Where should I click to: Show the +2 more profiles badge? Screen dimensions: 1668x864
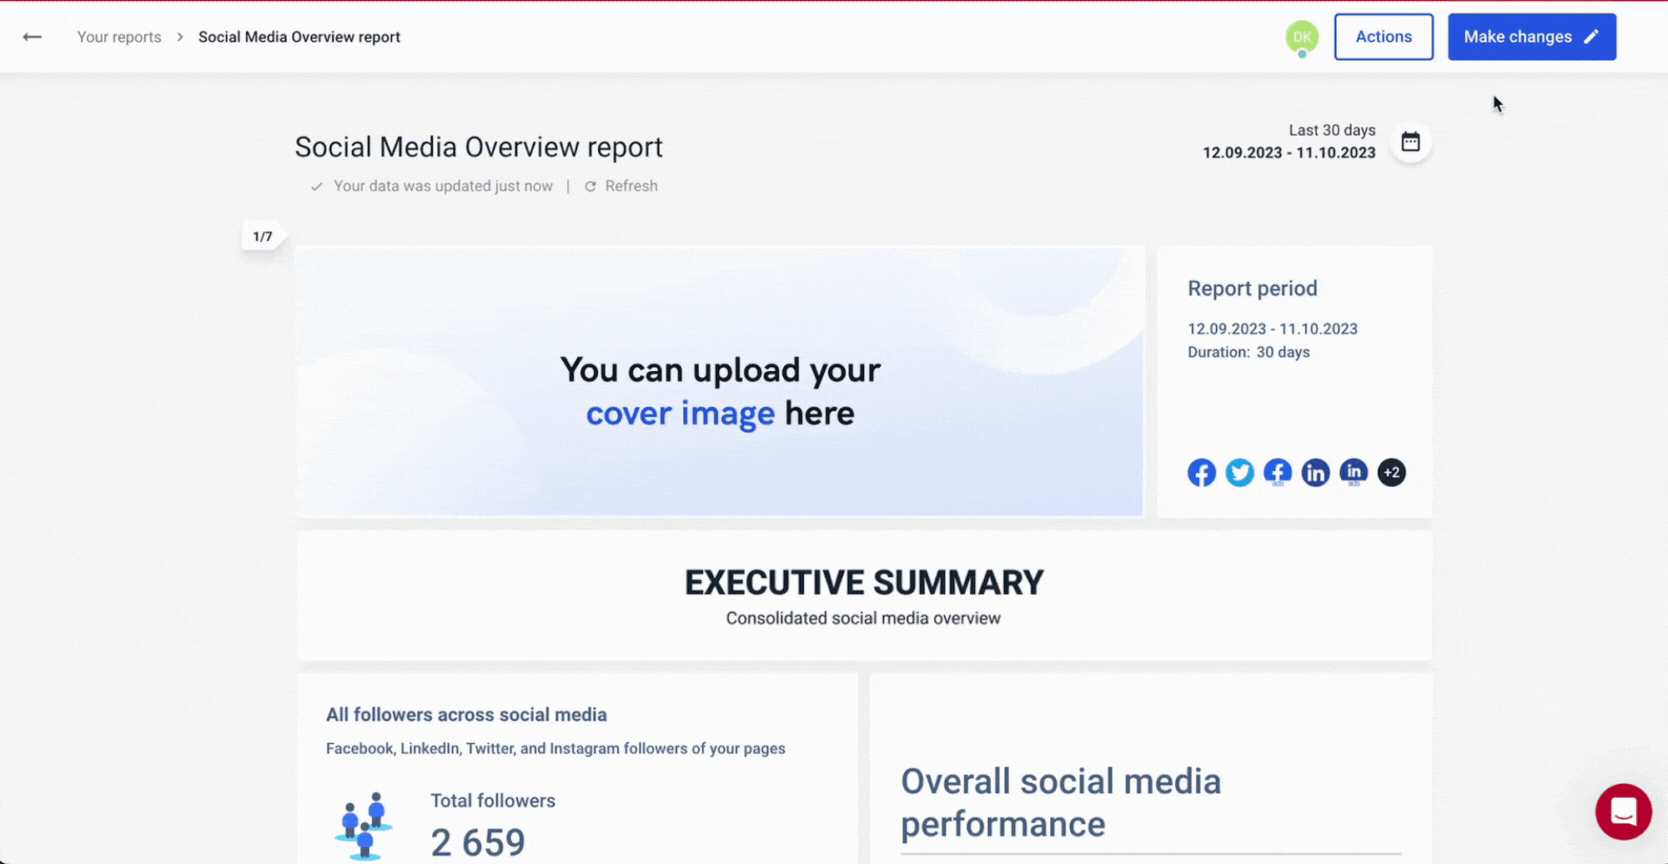(1391, 472)
